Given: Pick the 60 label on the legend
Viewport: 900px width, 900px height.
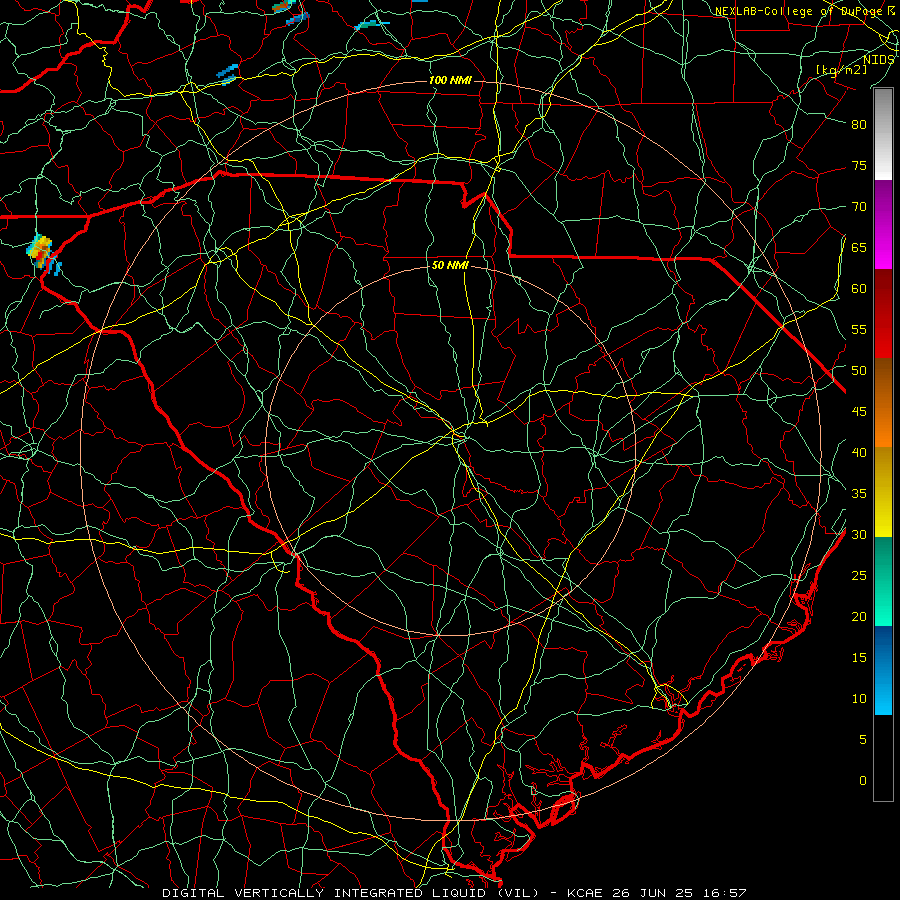Looking at the screenshot, I should [859, 289].
